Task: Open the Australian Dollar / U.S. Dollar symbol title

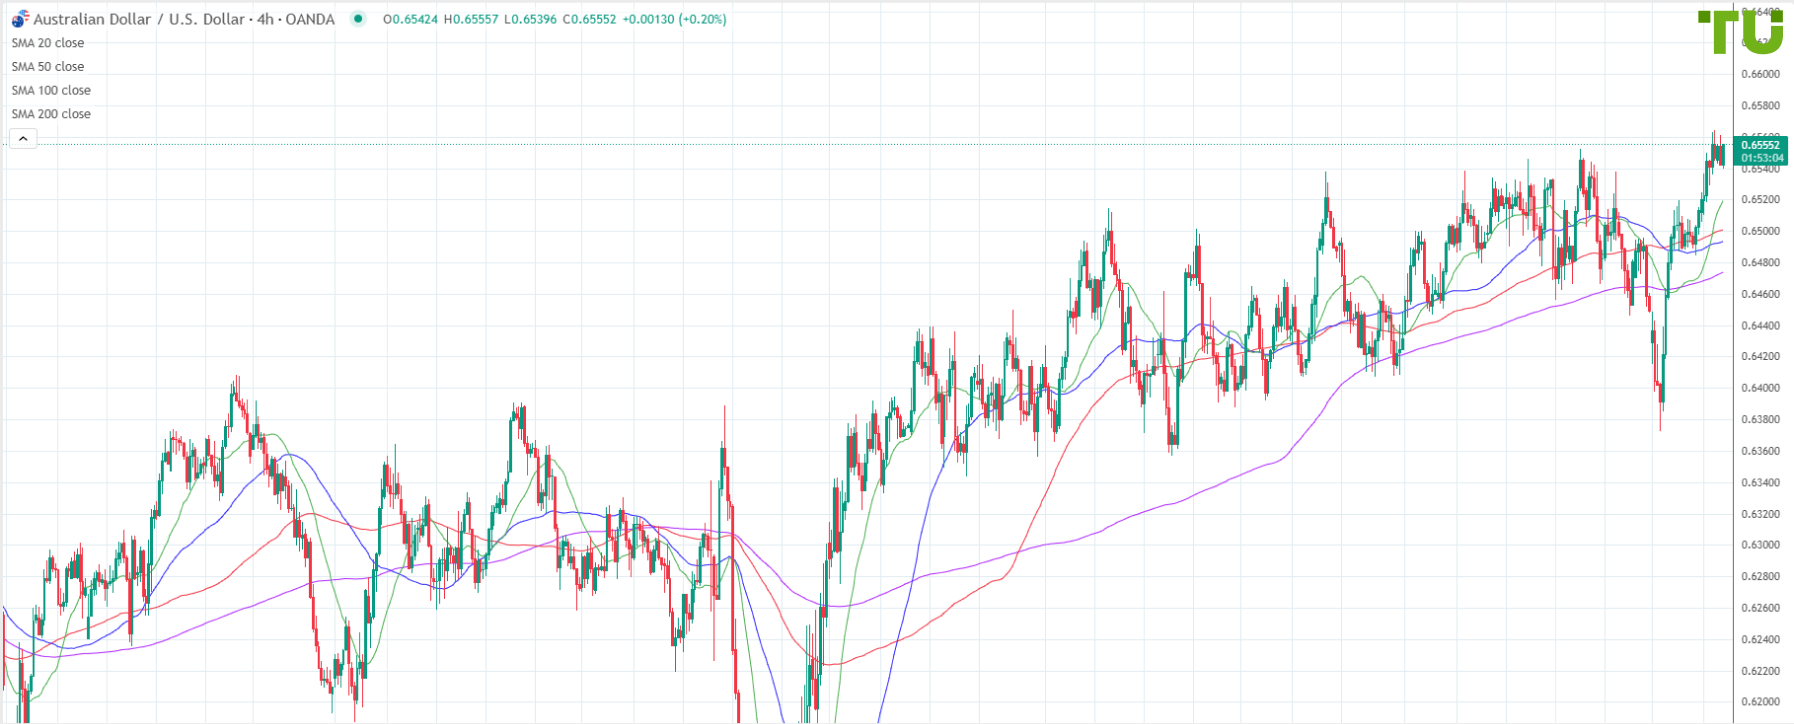Action: point(140,19)
